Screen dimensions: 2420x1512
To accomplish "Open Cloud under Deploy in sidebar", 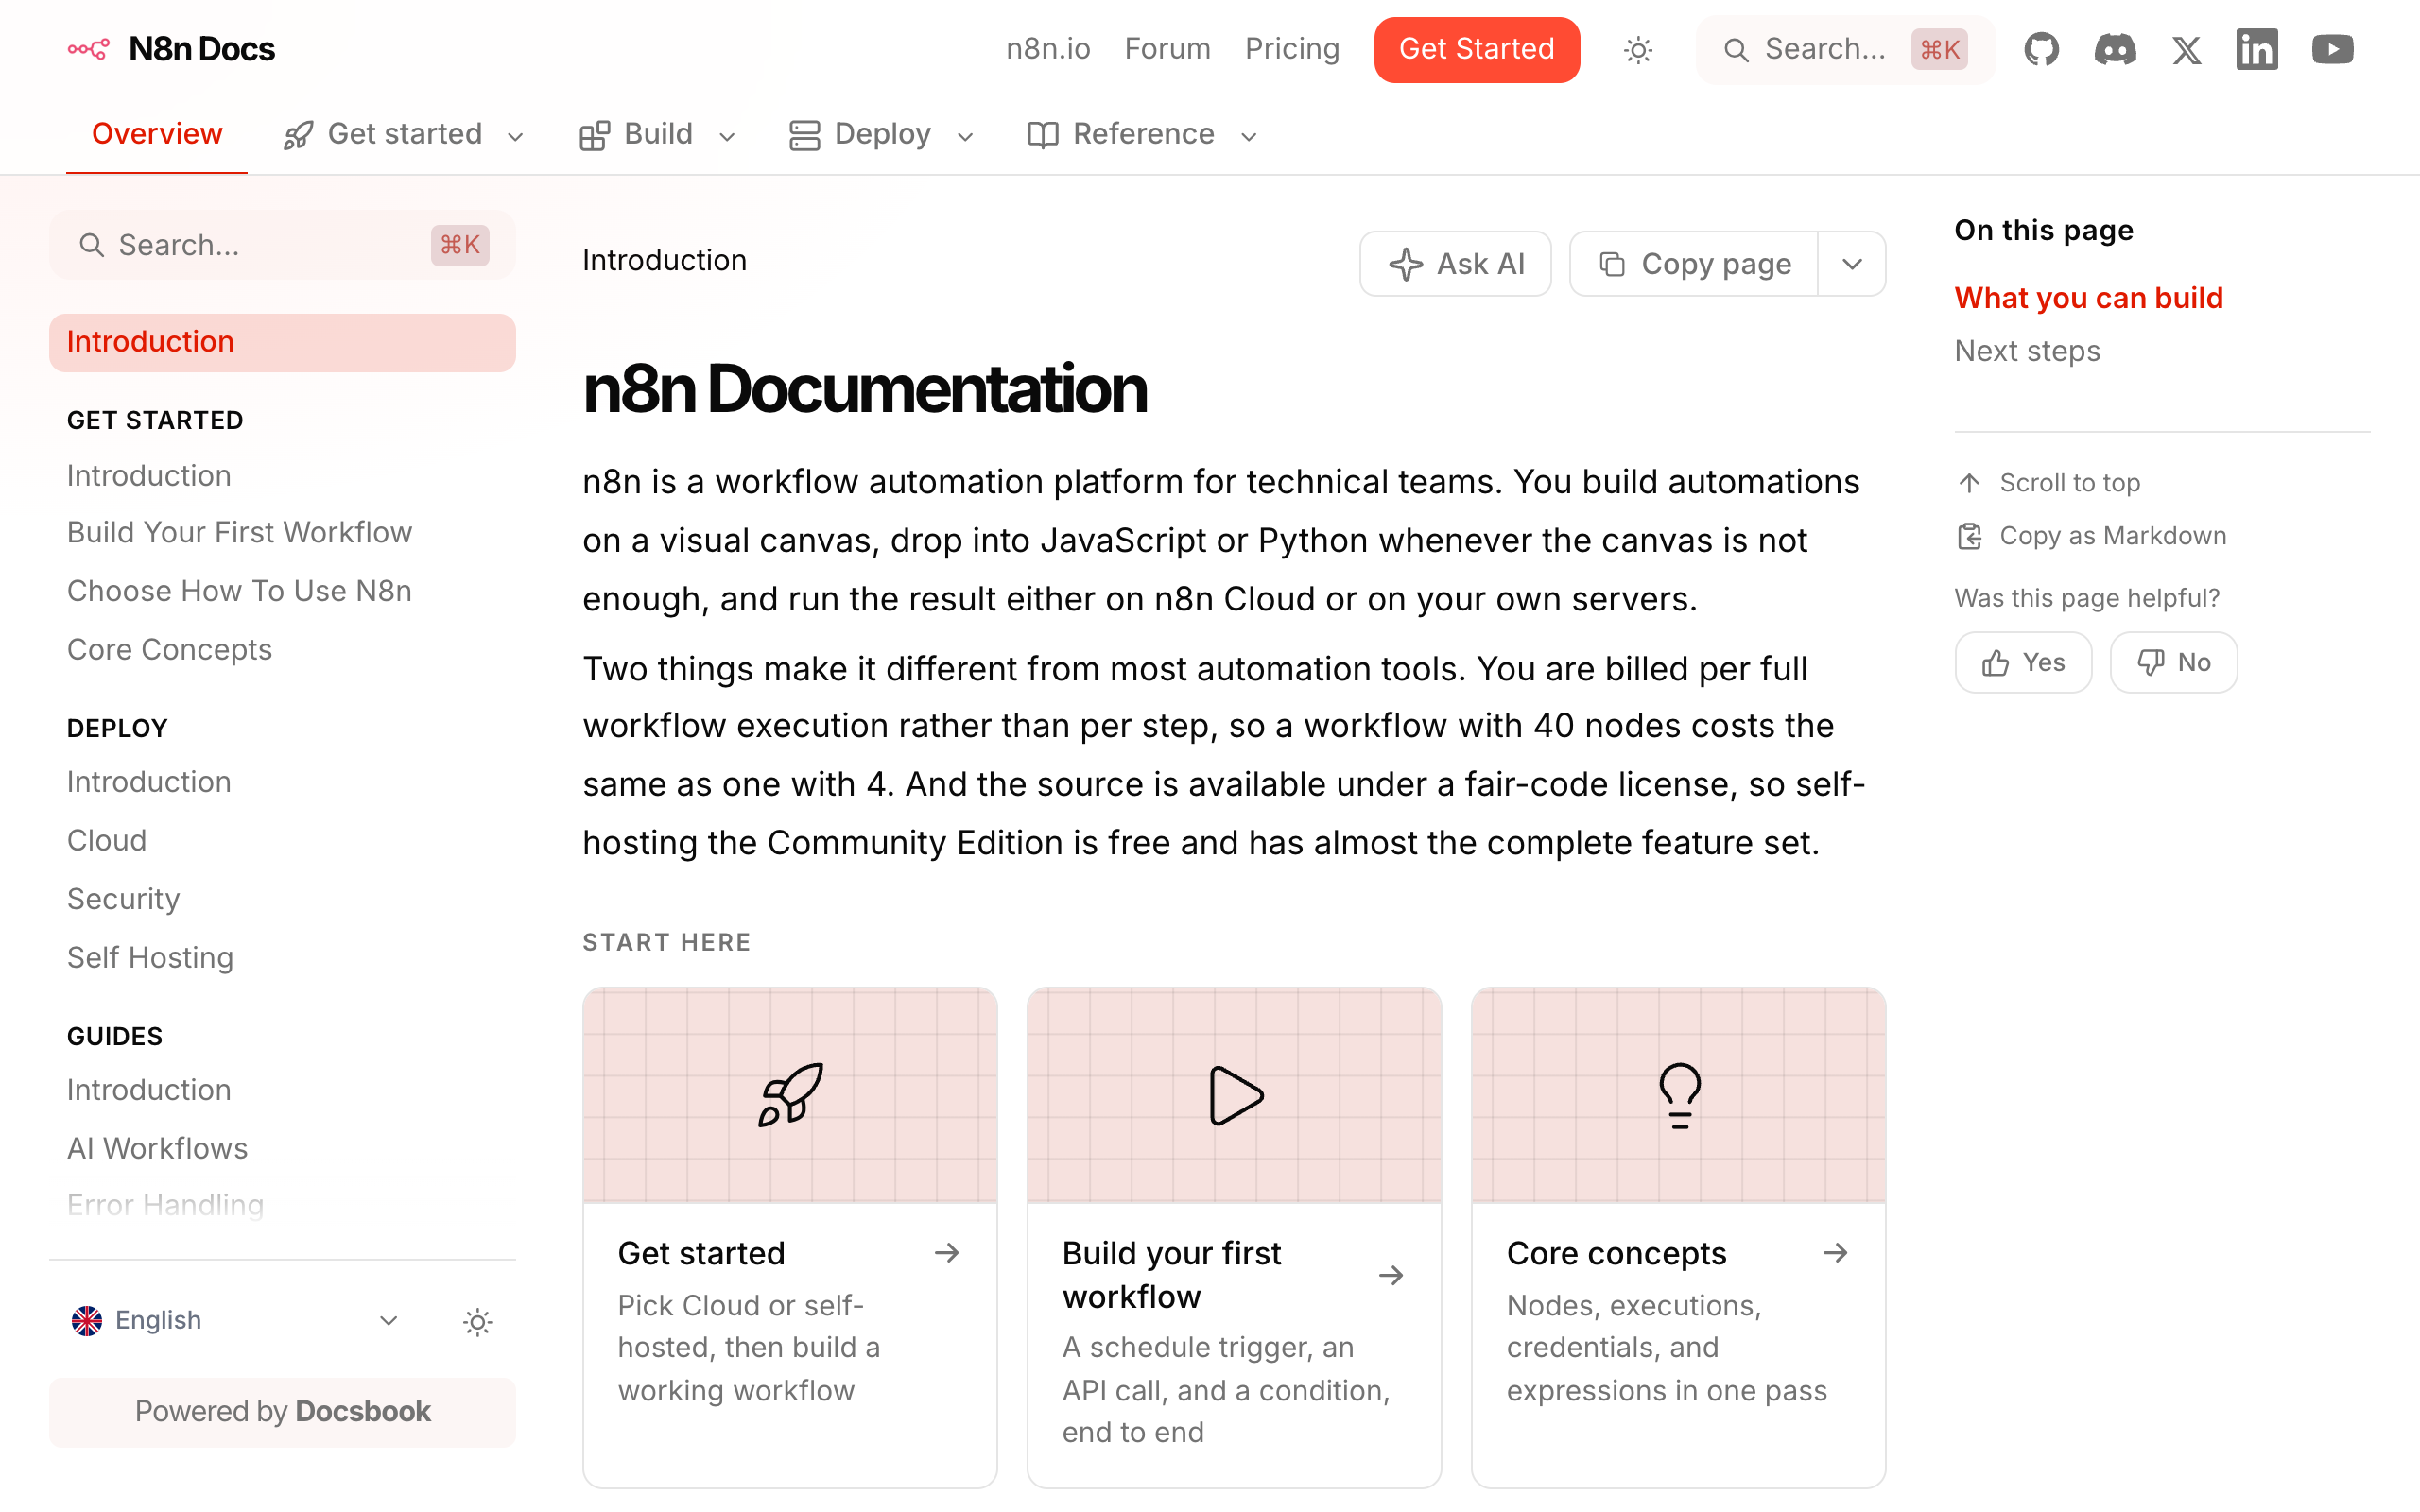I will tap(107, 840).
